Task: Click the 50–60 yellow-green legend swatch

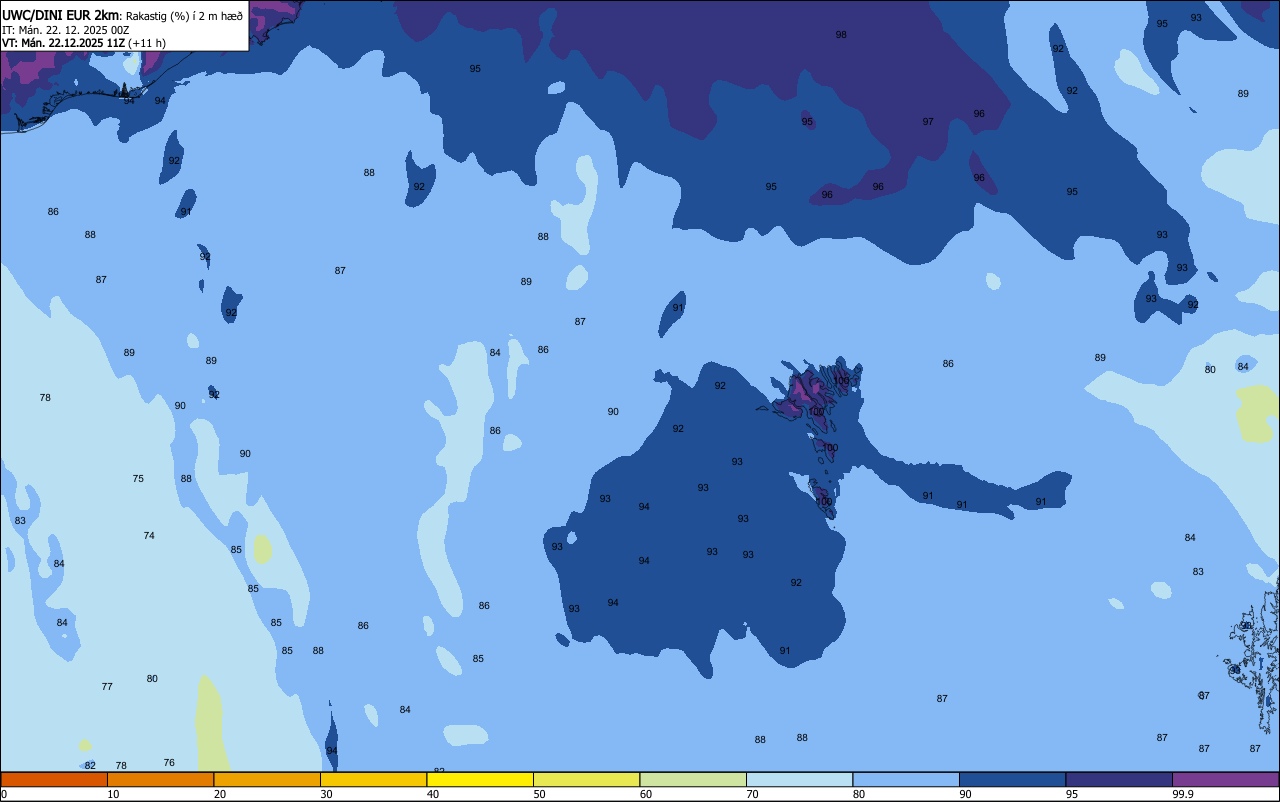Action: pos(587,779)
